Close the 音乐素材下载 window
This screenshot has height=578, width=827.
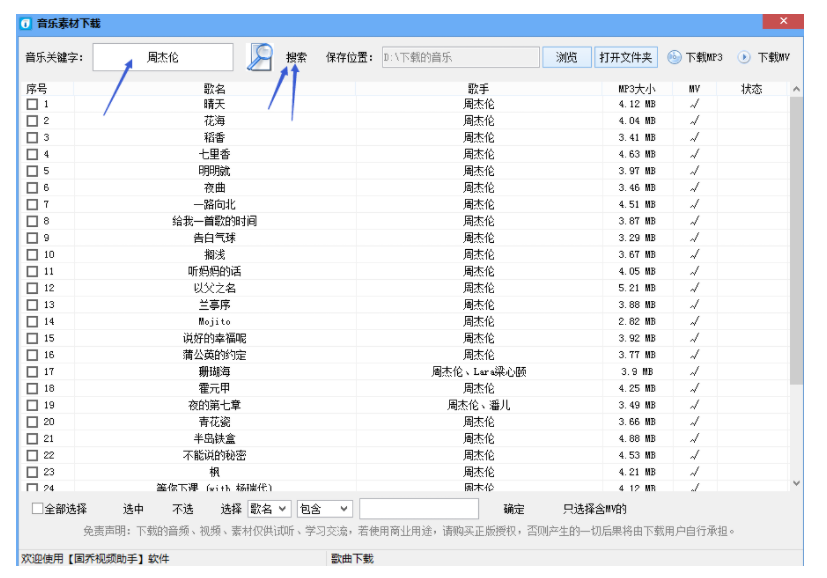[x=783, y=22]
